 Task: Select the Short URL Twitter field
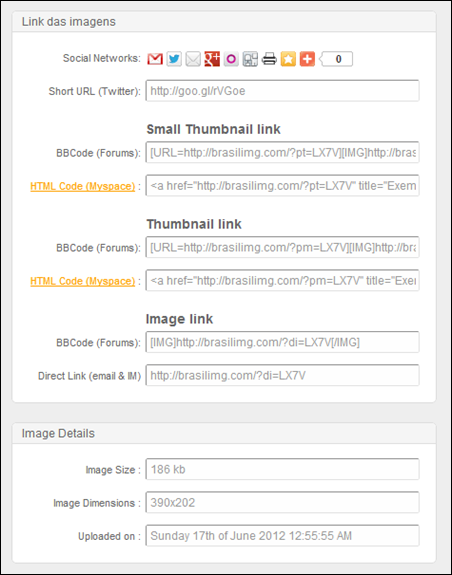click(282, 91)
